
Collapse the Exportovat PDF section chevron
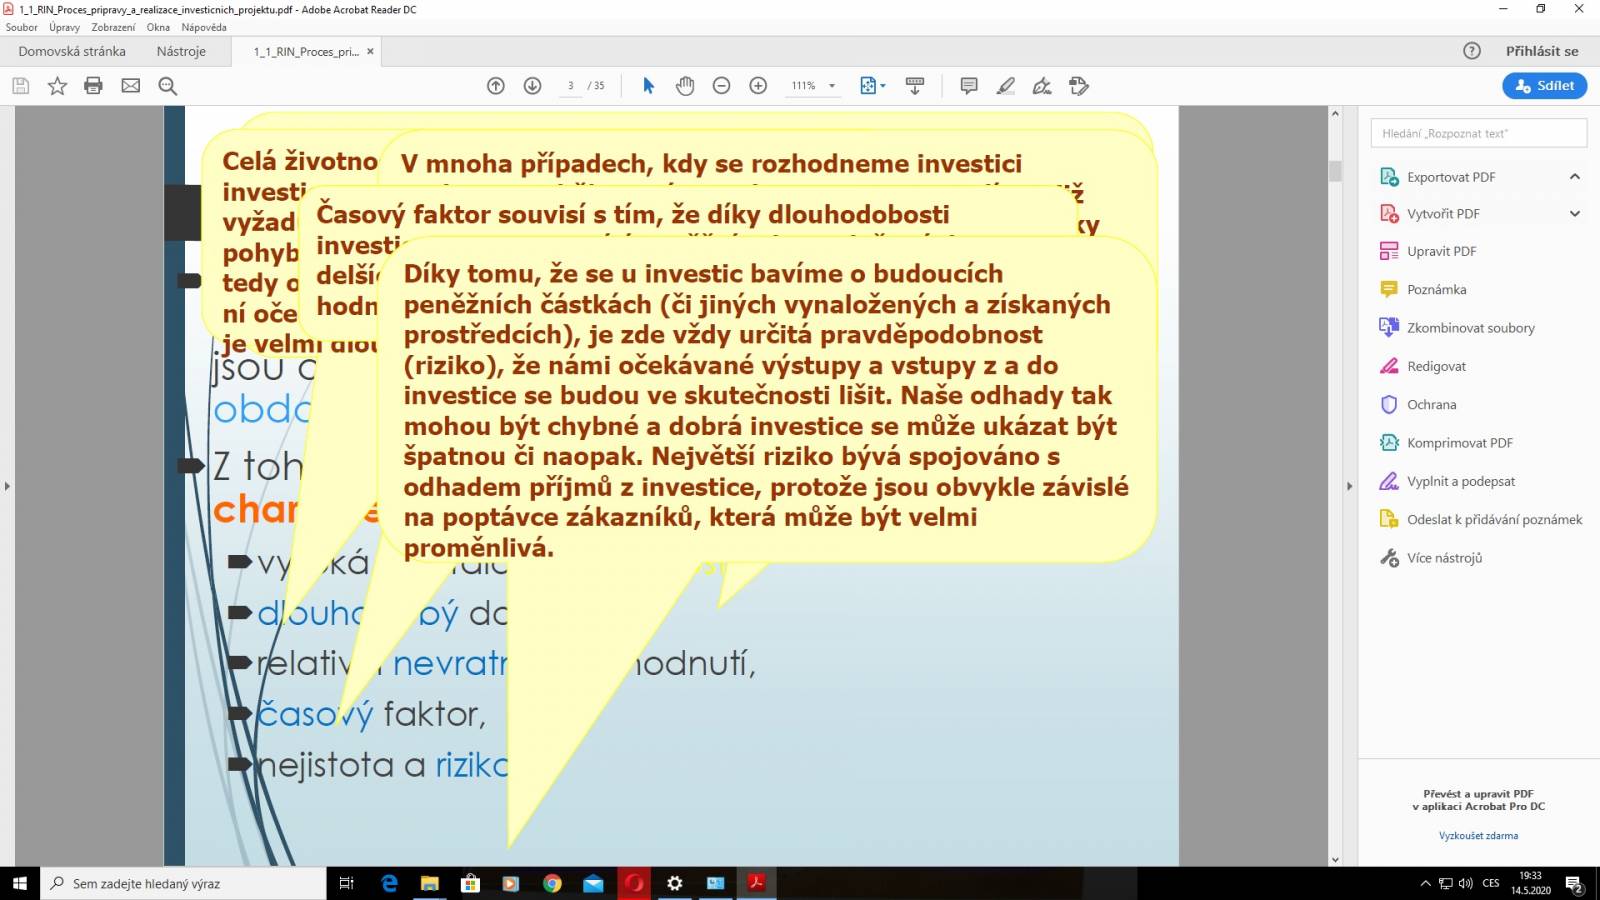1575,177
